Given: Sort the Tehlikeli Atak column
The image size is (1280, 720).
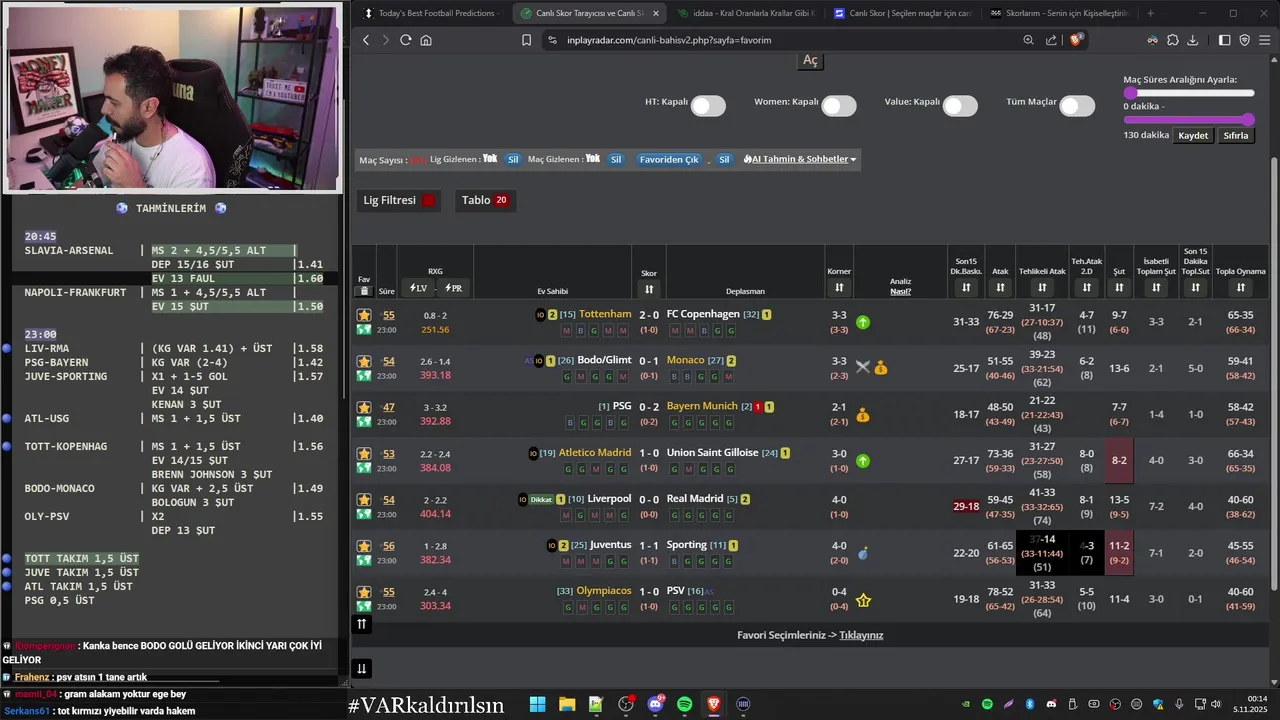Looking at the screenshot, I should pyautogui.click(x=1042, y=288).
